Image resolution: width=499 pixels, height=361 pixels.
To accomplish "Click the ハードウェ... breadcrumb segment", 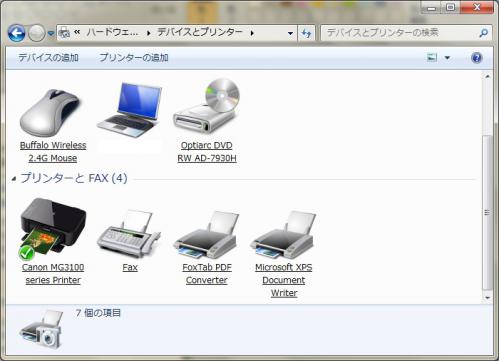I will pyautogui.click(x=113, y=32).
